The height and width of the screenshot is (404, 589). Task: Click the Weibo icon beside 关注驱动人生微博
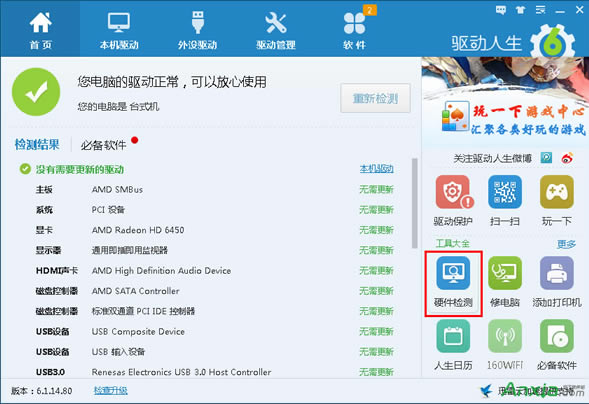(567, 158)
